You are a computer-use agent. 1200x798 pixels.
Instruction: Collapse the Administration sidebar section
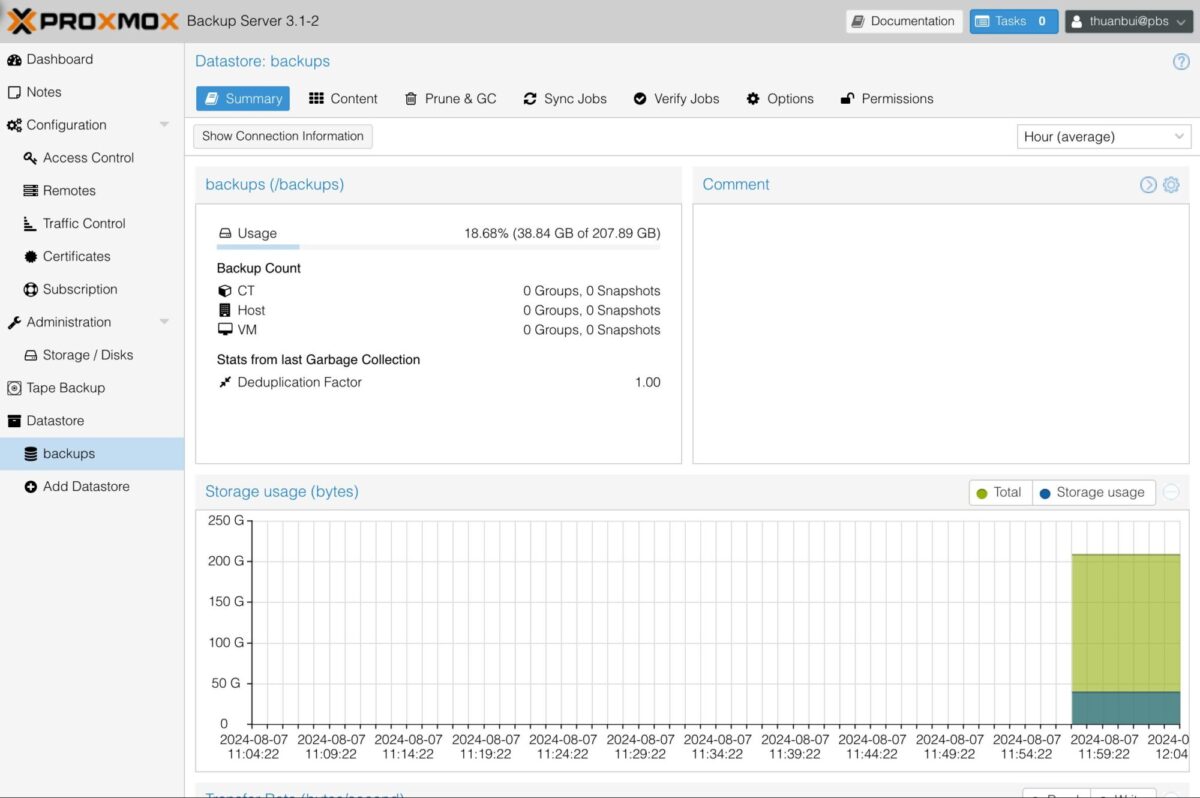coord(164,321)
